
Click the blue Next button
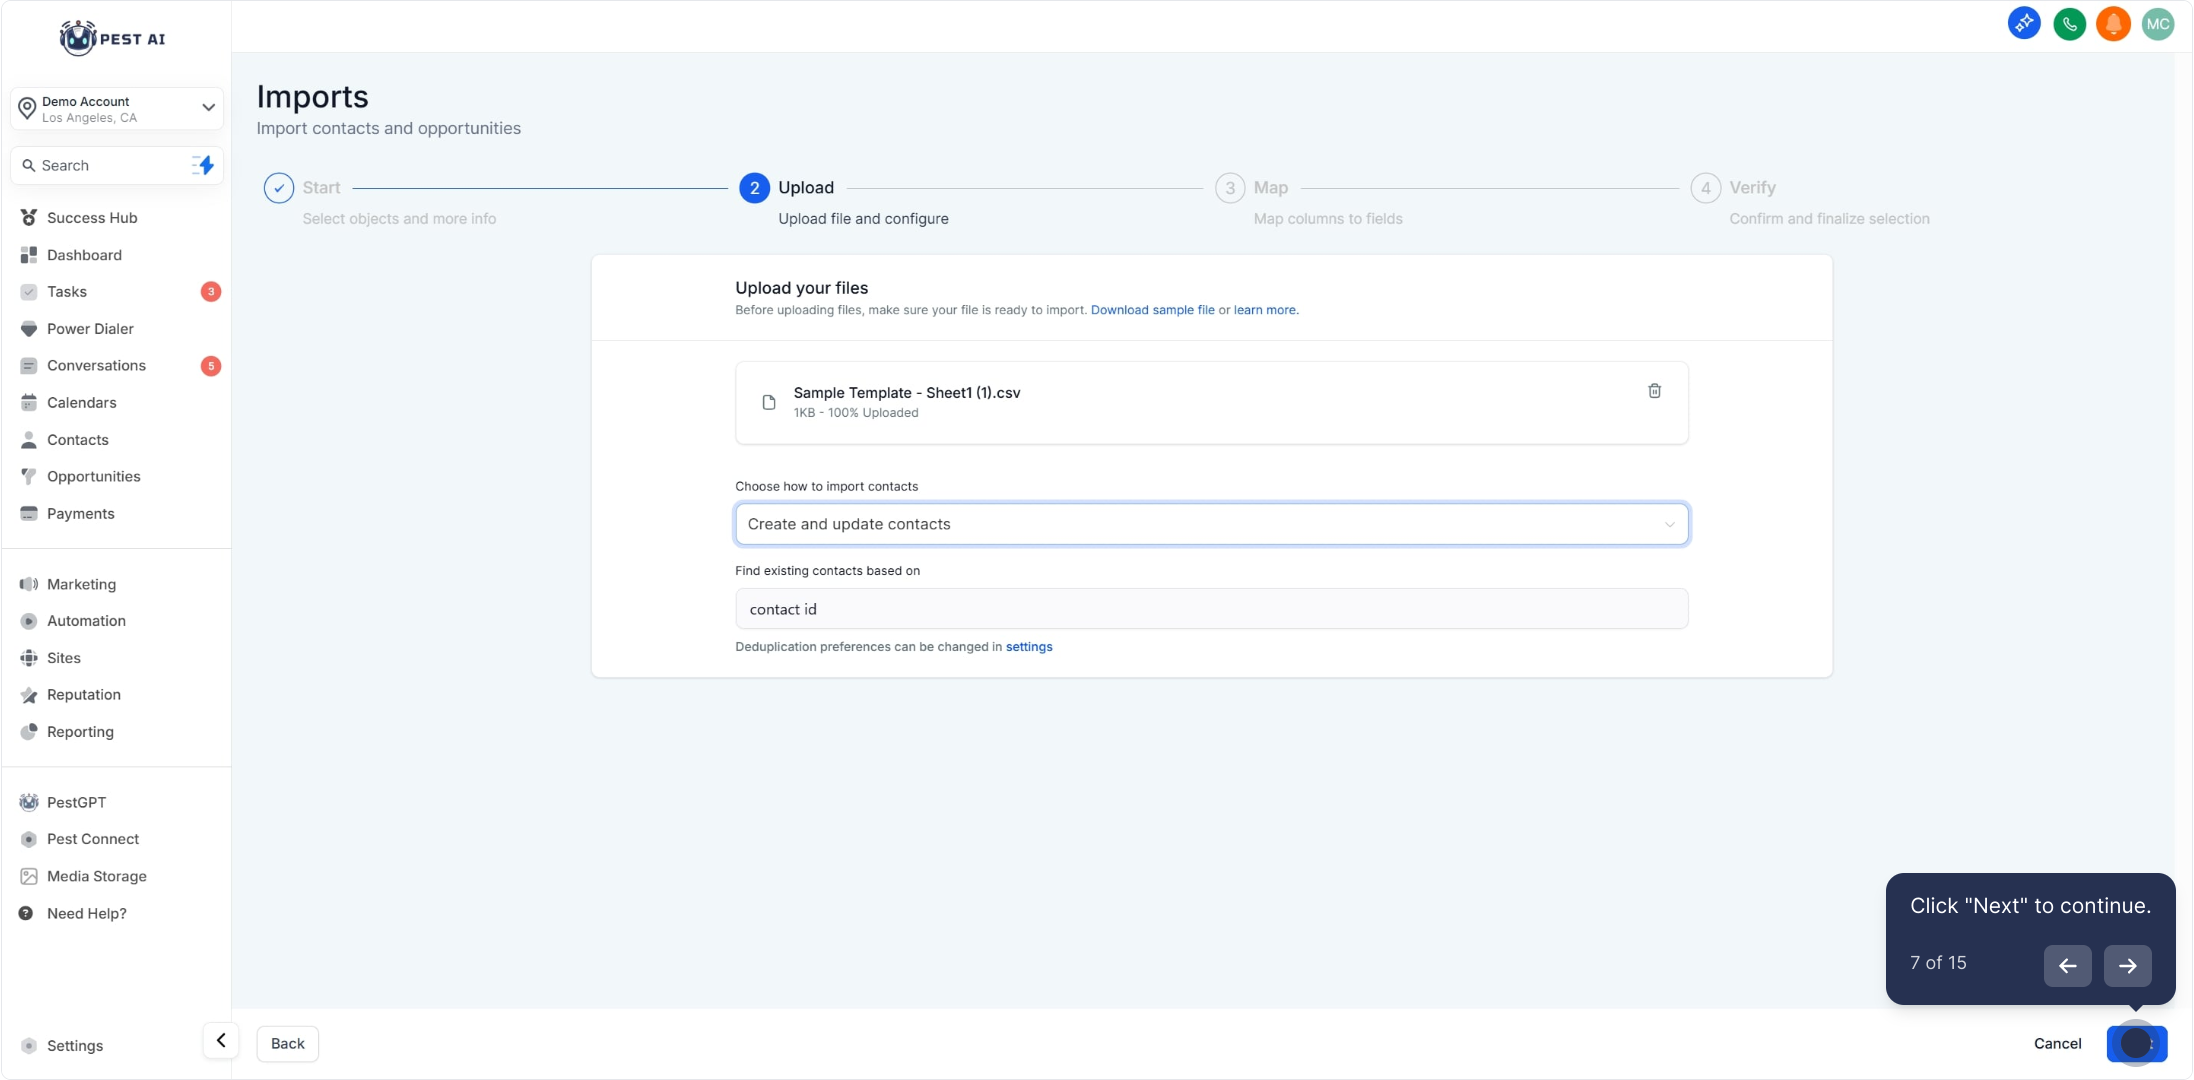coord(2137,1044)
